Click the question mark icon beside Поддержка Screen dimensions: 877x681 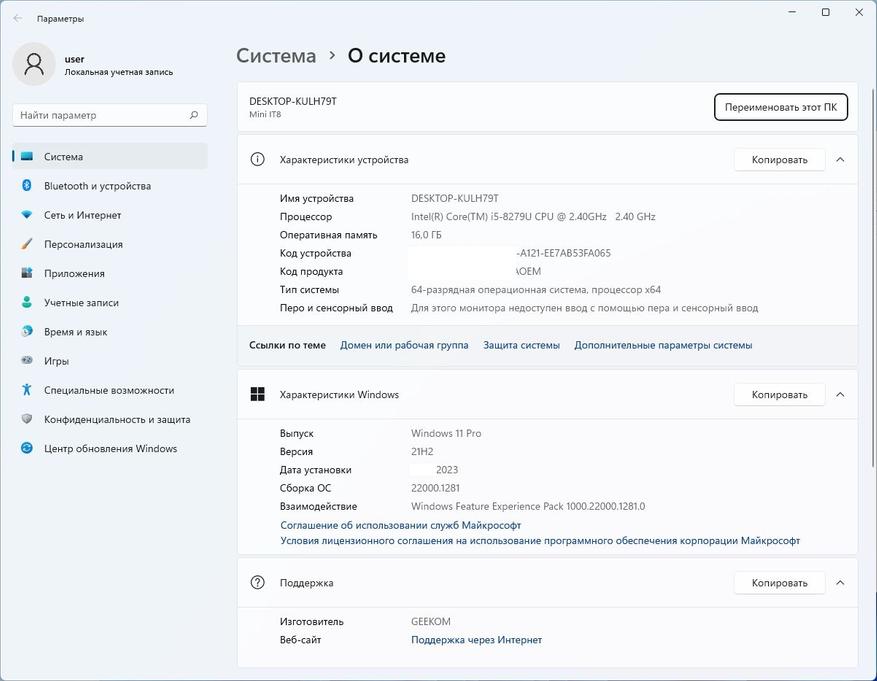pos(257,583)
